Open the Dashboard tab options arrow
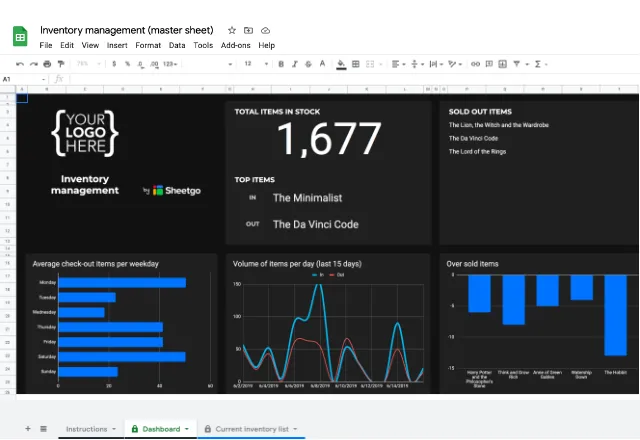Screen dimensions: 640x440 pos(187,429)
